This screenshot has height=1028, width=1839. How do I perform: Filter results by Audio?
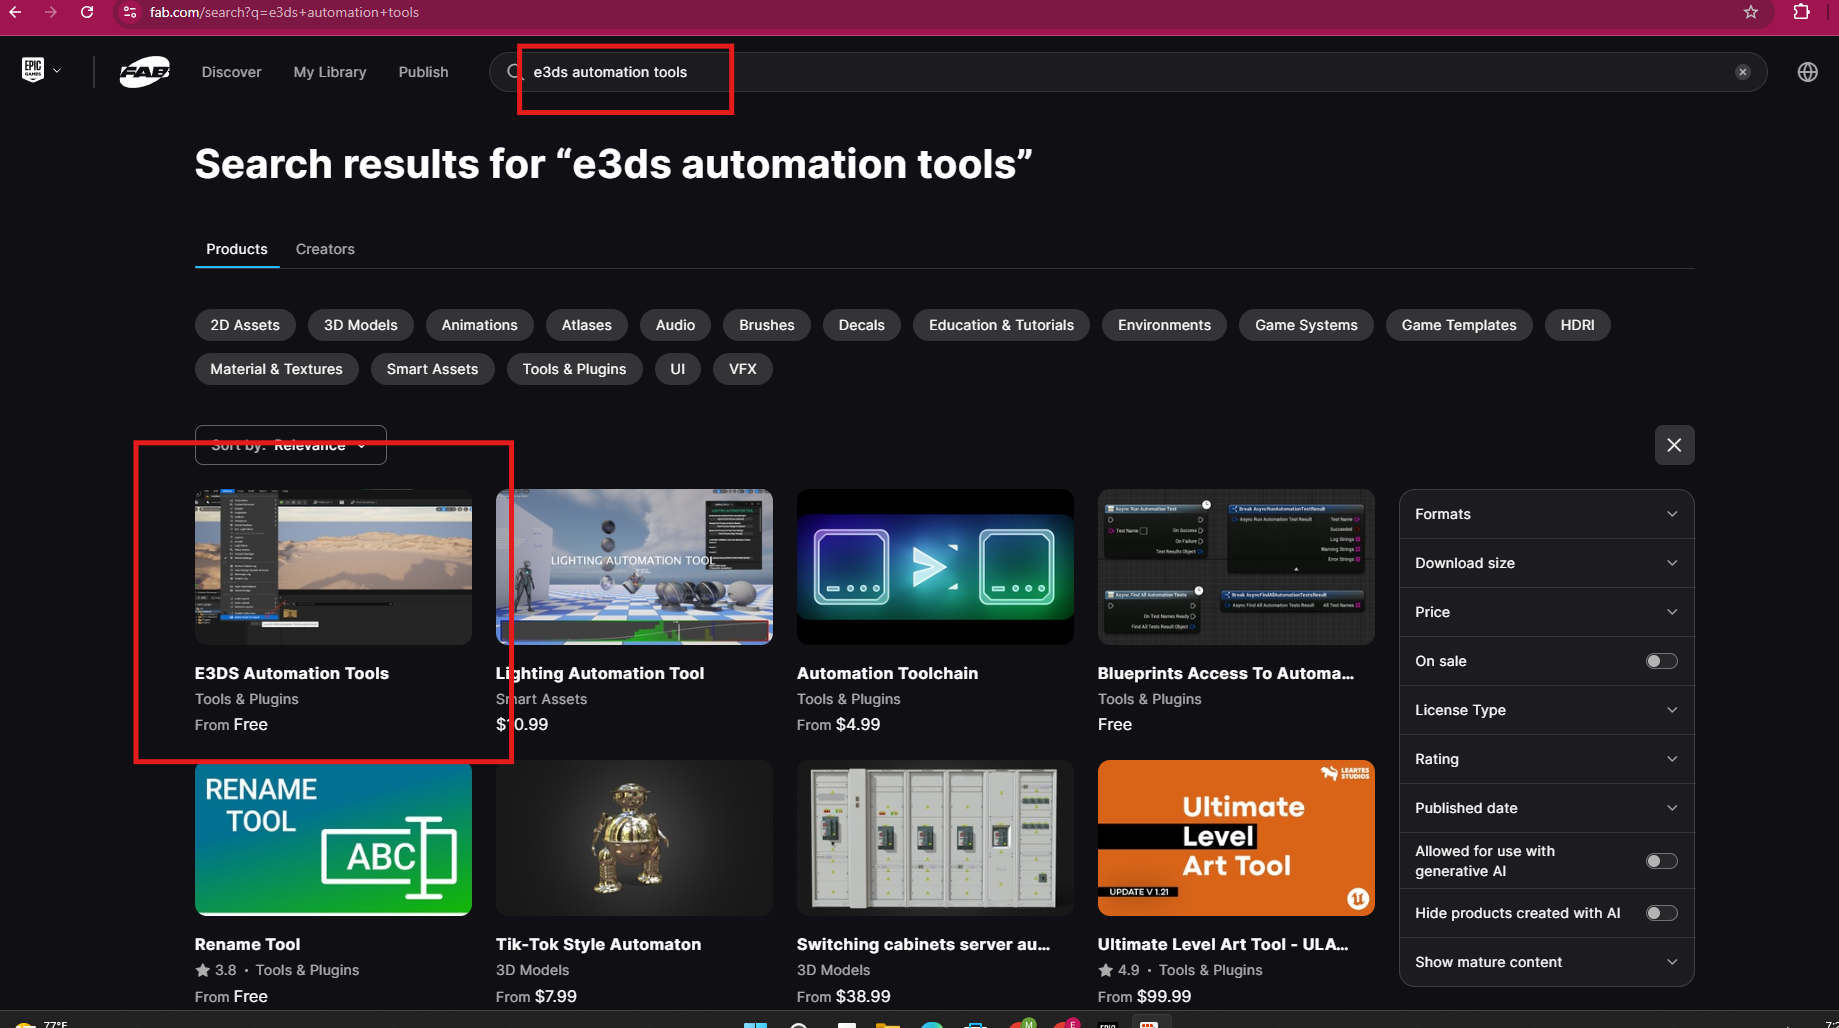[675, 325]
